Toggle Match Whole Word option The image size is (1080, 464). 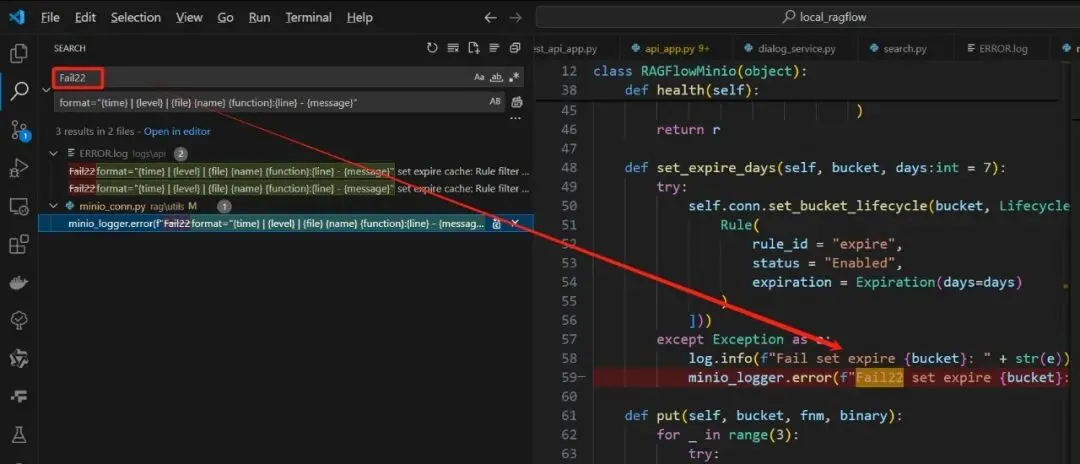(x=496, y=77)
